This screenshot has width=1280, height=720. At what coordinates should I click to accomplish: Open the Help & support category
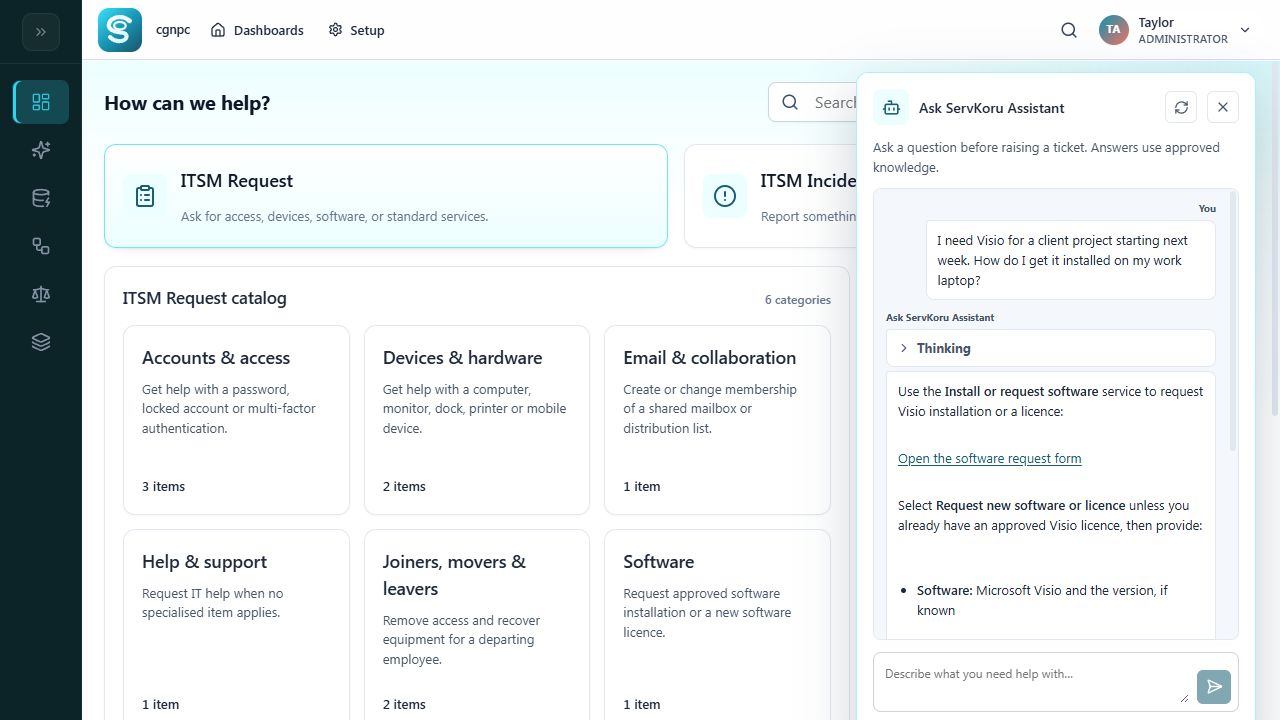coord(237,624)
